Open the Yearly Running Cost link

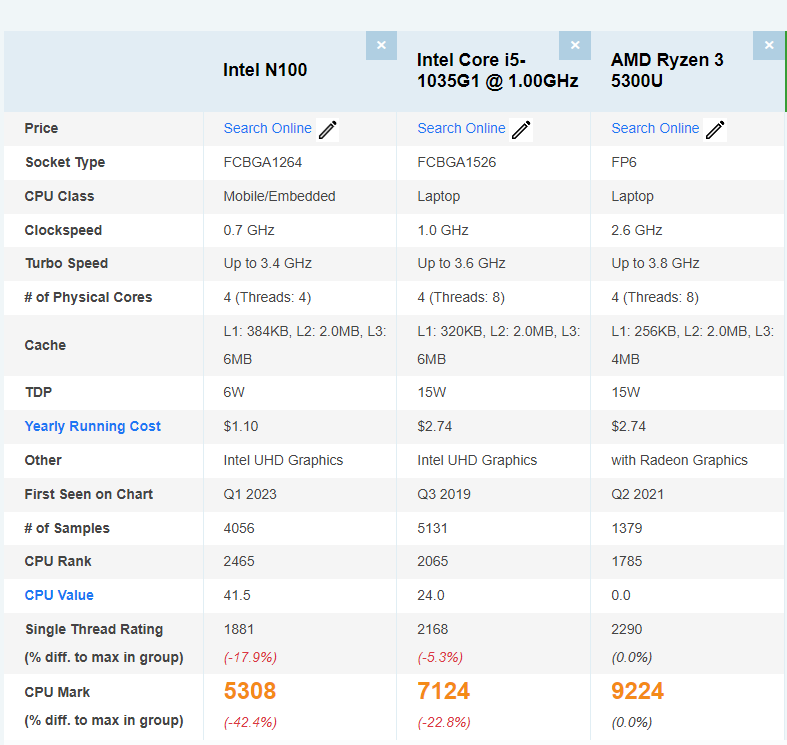(92, 426)
